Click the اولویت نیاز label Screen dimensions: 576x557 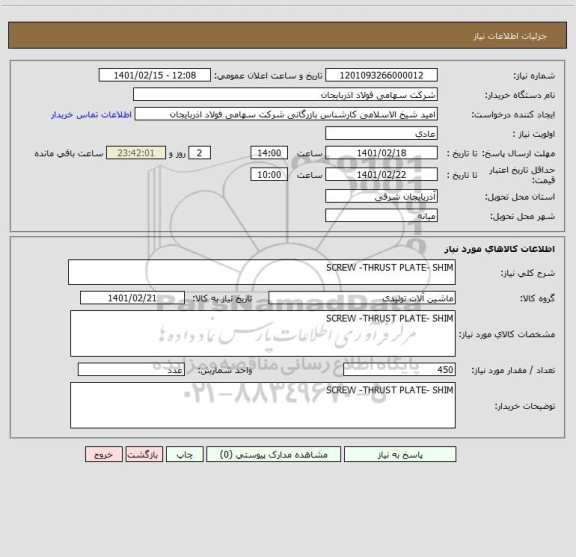(534, 134)
